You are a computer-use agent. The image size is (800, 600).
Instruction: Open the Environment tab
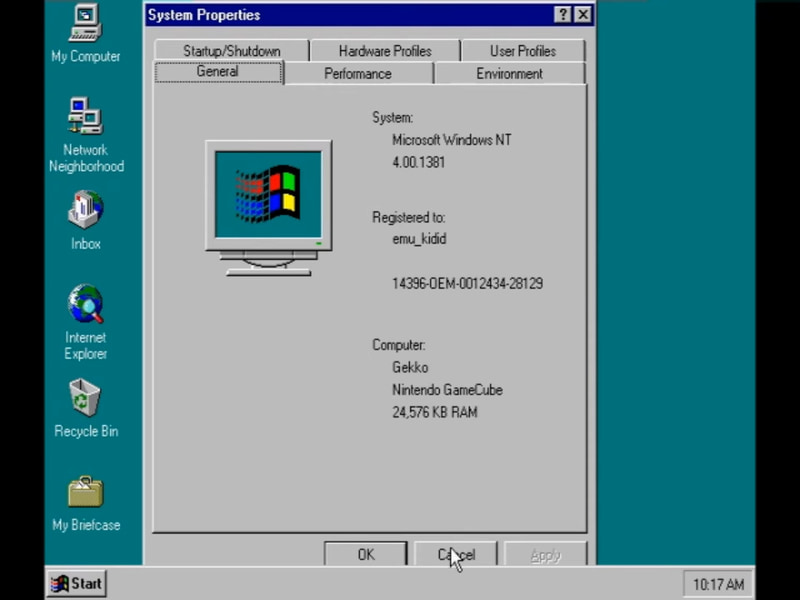click(510, 73)
